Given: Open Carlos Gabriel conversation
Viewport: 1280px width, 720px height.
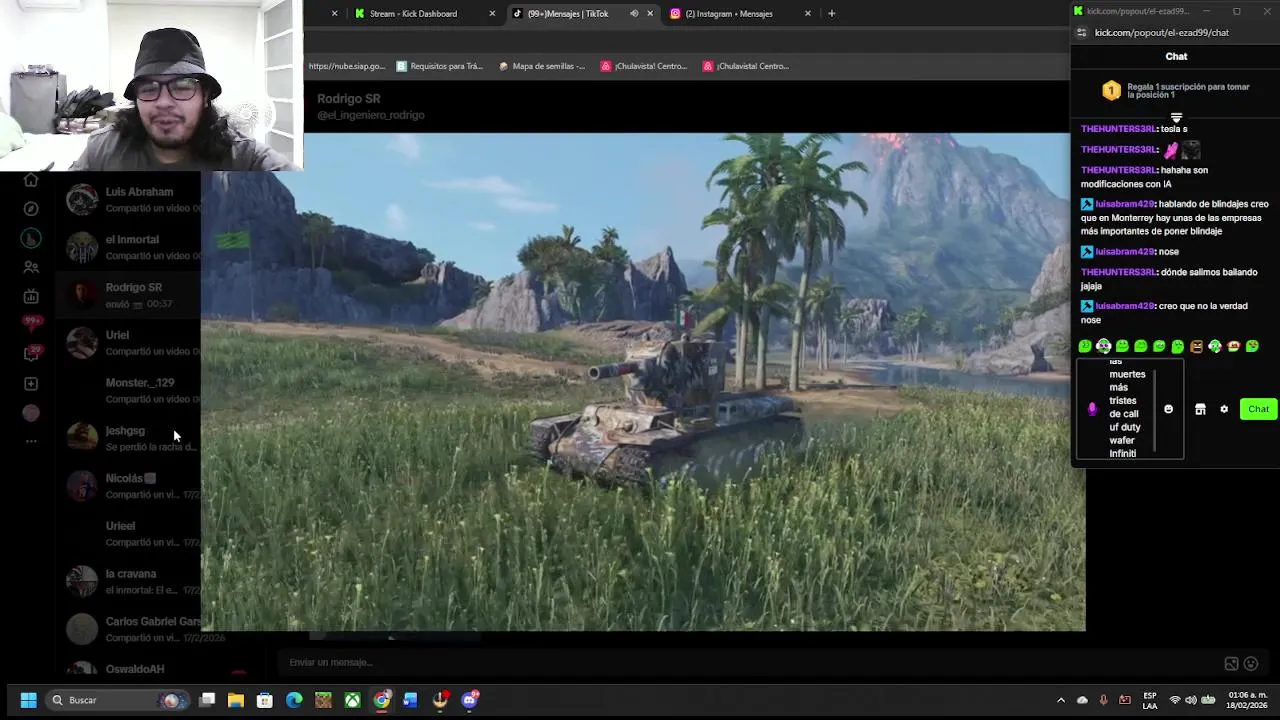Looking at the screenshot, I should (128, 629).
